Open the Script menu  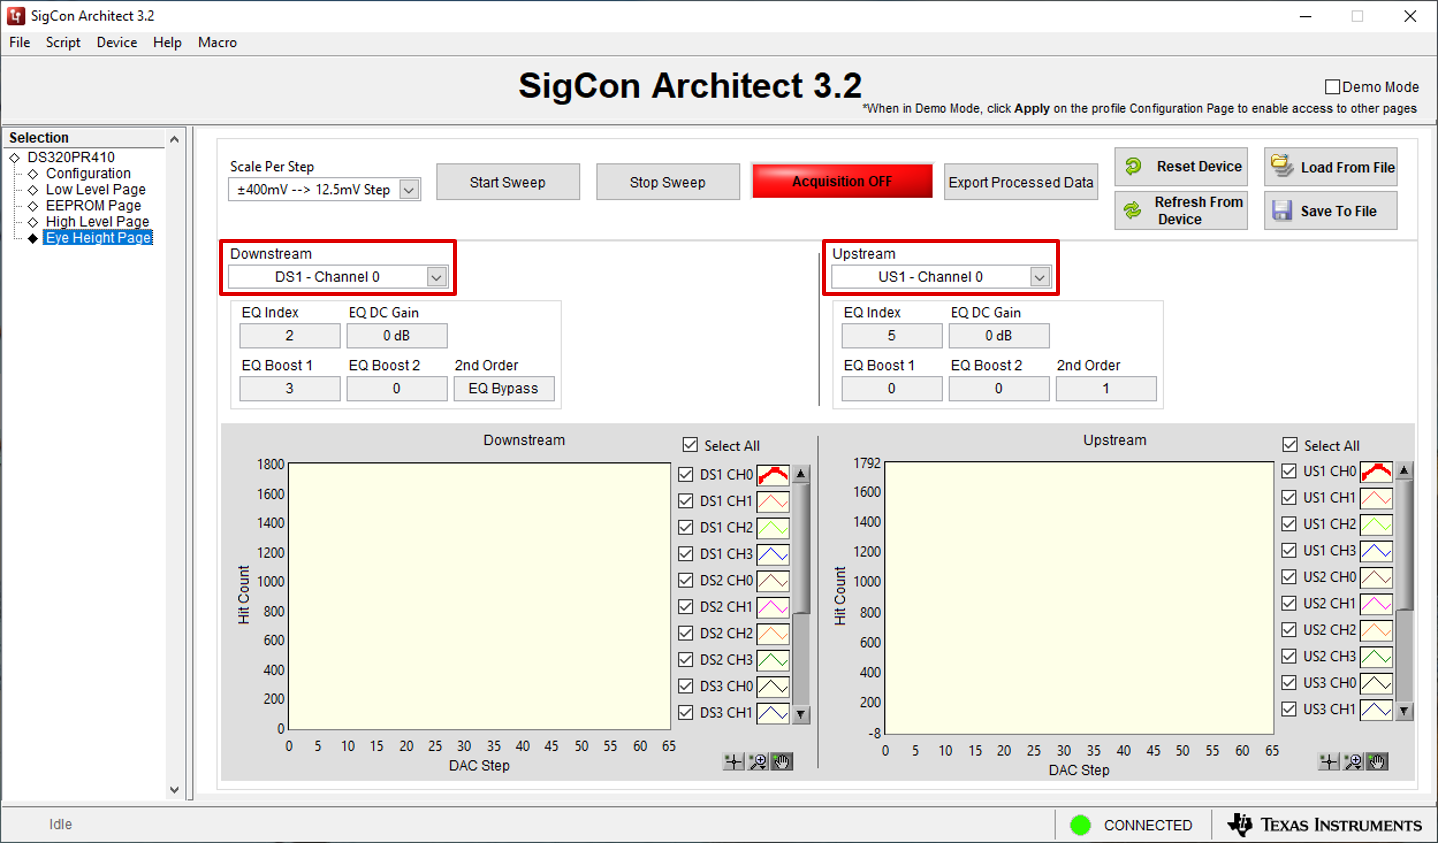(63, 43)
